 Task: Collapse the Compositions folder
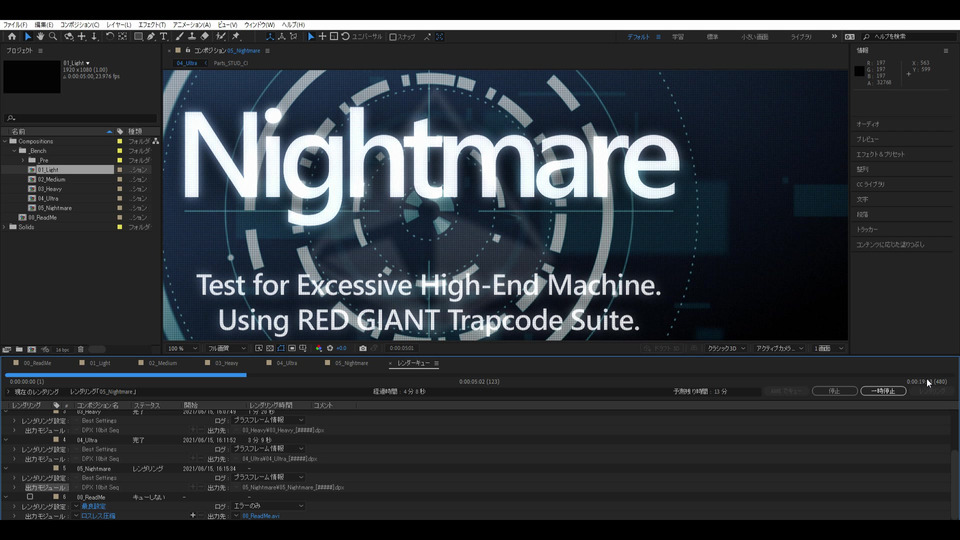(x=5, y=141)
